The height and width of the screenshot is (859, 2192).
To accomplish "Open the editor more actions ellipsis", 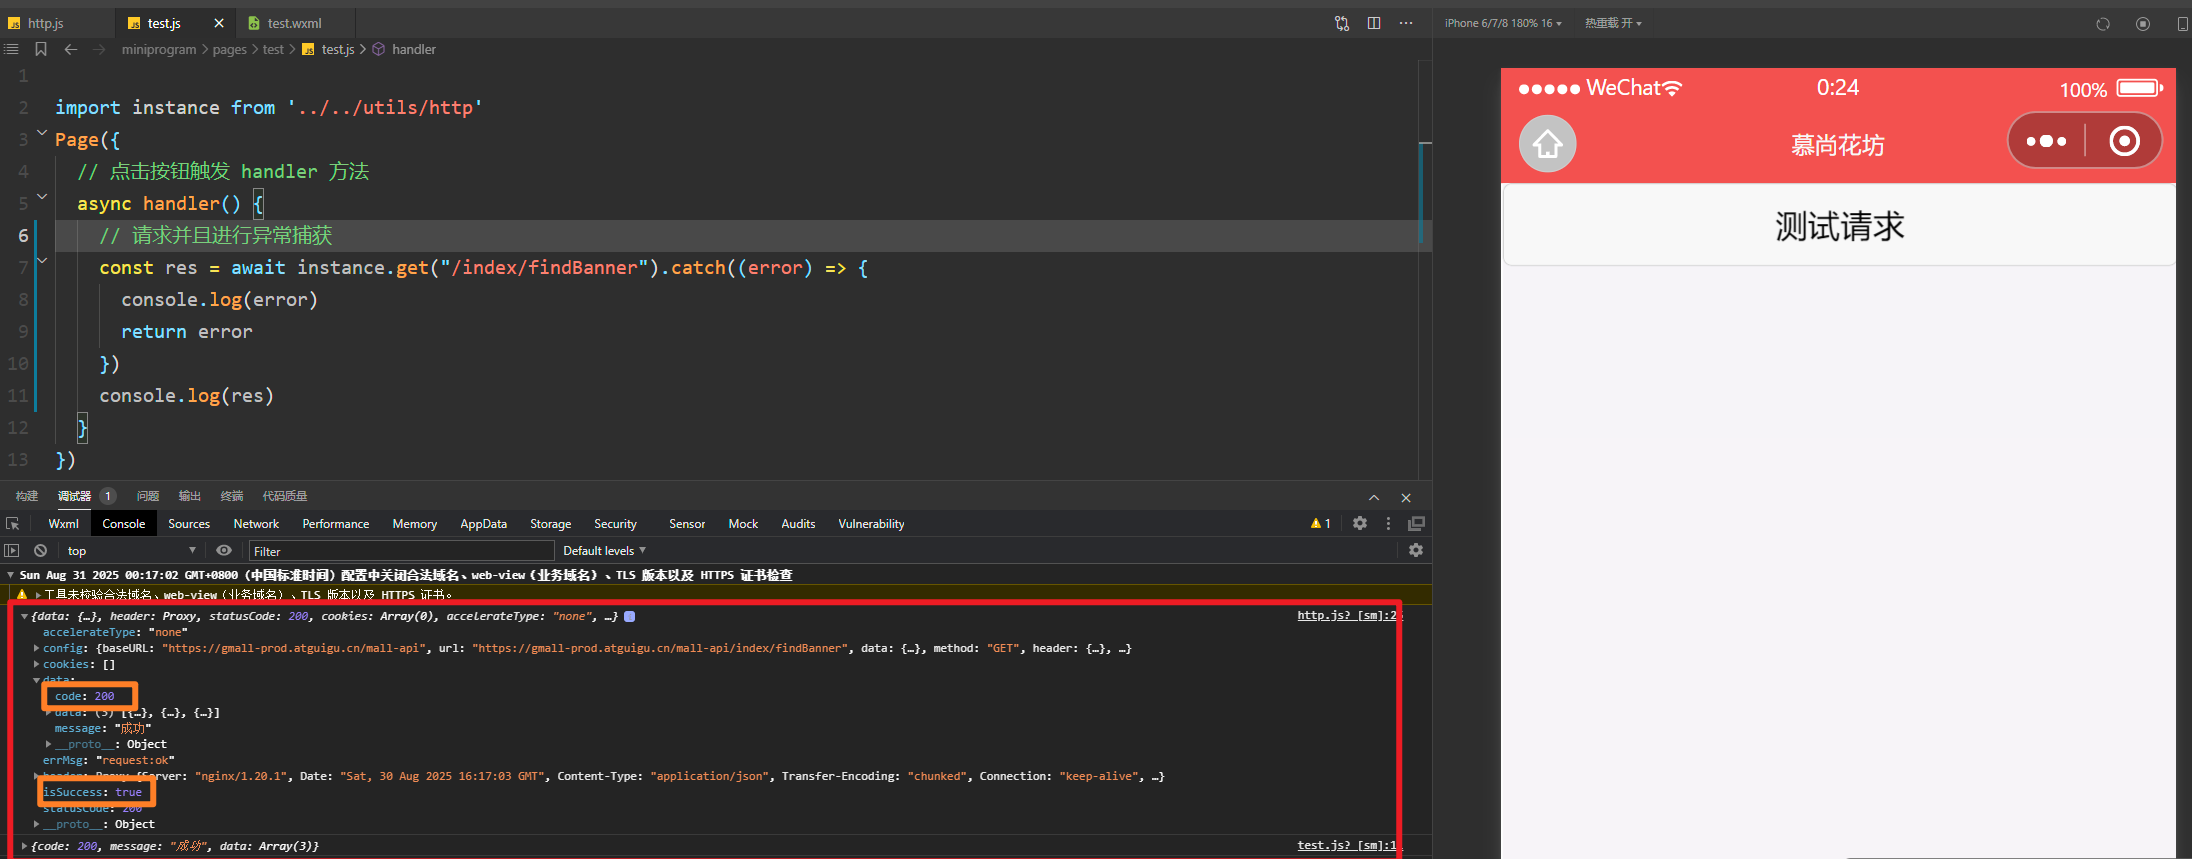I will pos(1406,23).
